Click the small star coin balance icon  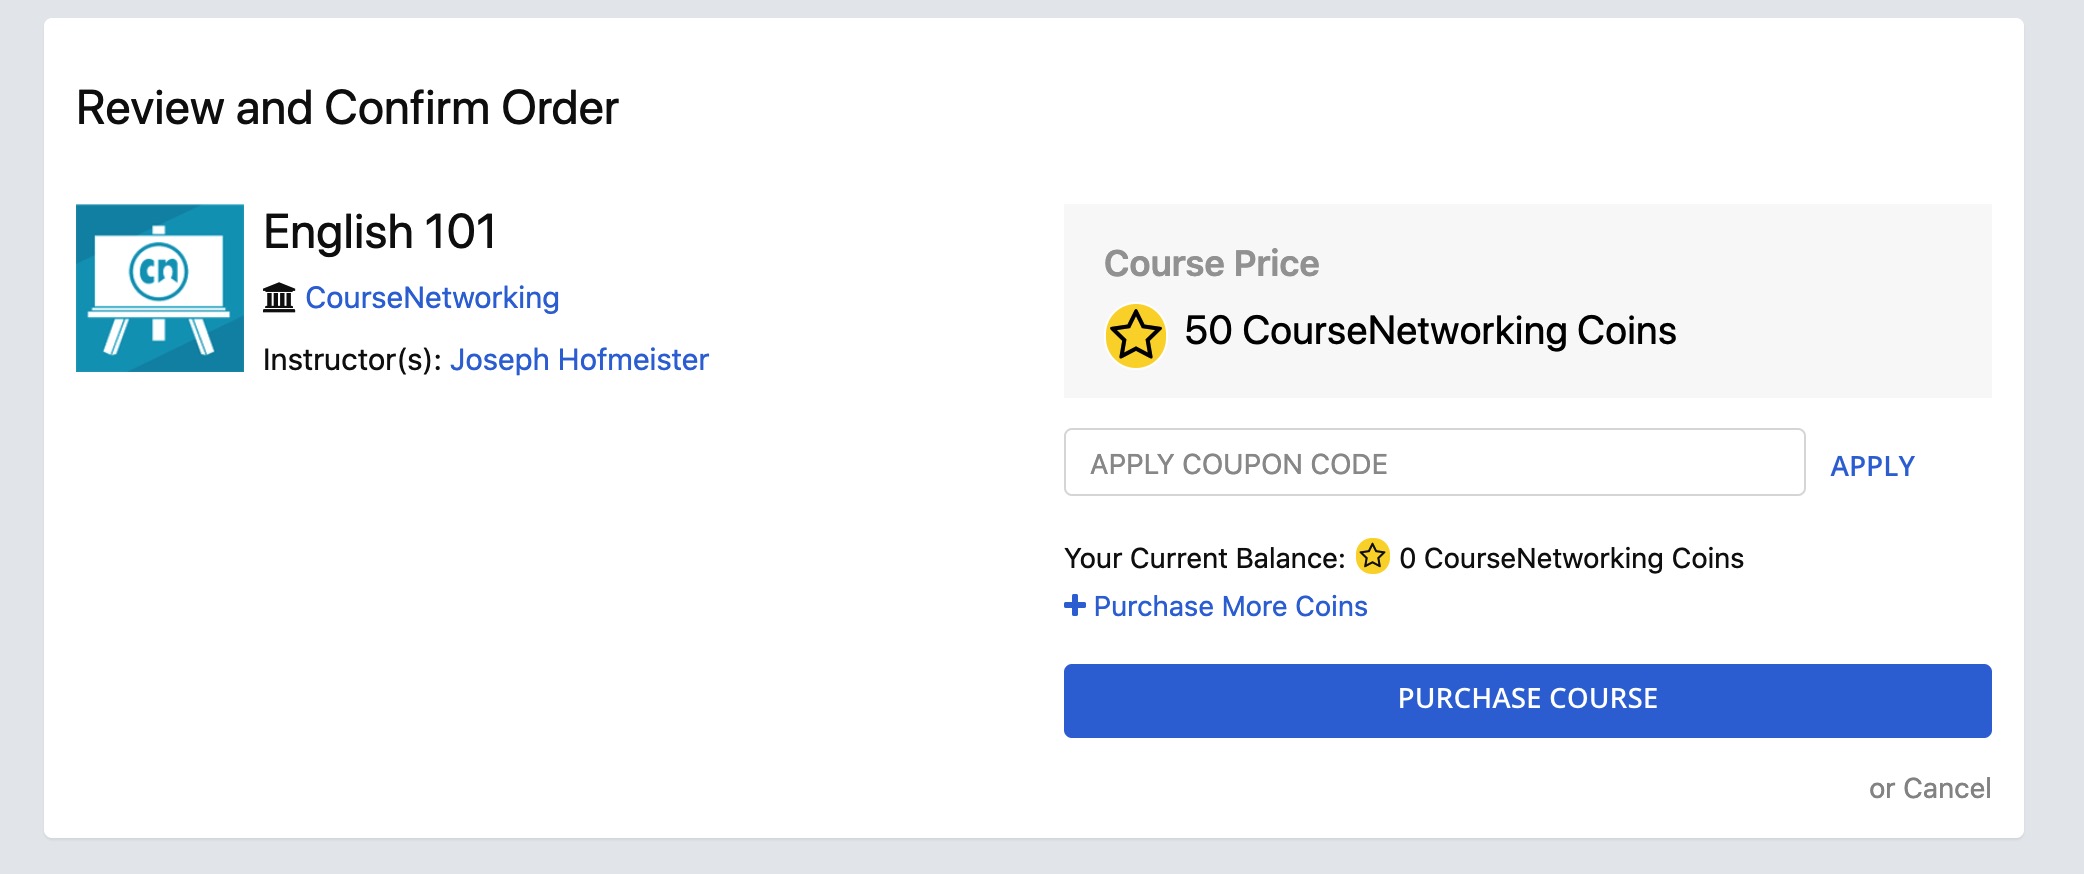click(x=1372, y=556)
